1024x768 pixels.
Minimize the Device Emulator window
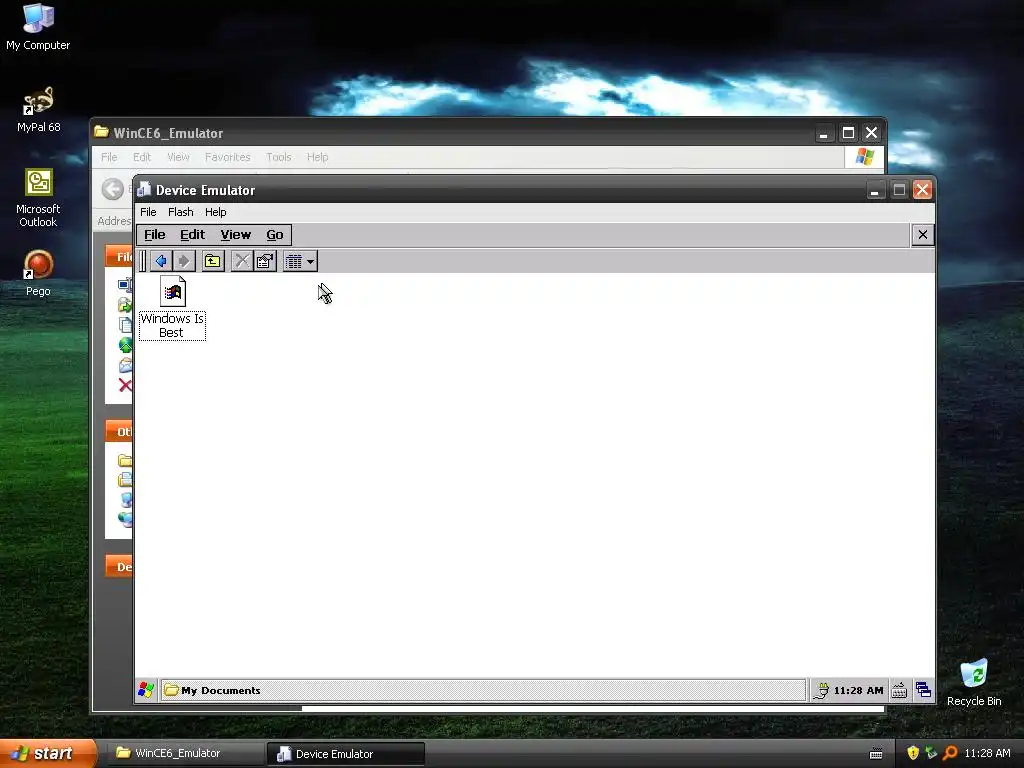tap(875, 190)
